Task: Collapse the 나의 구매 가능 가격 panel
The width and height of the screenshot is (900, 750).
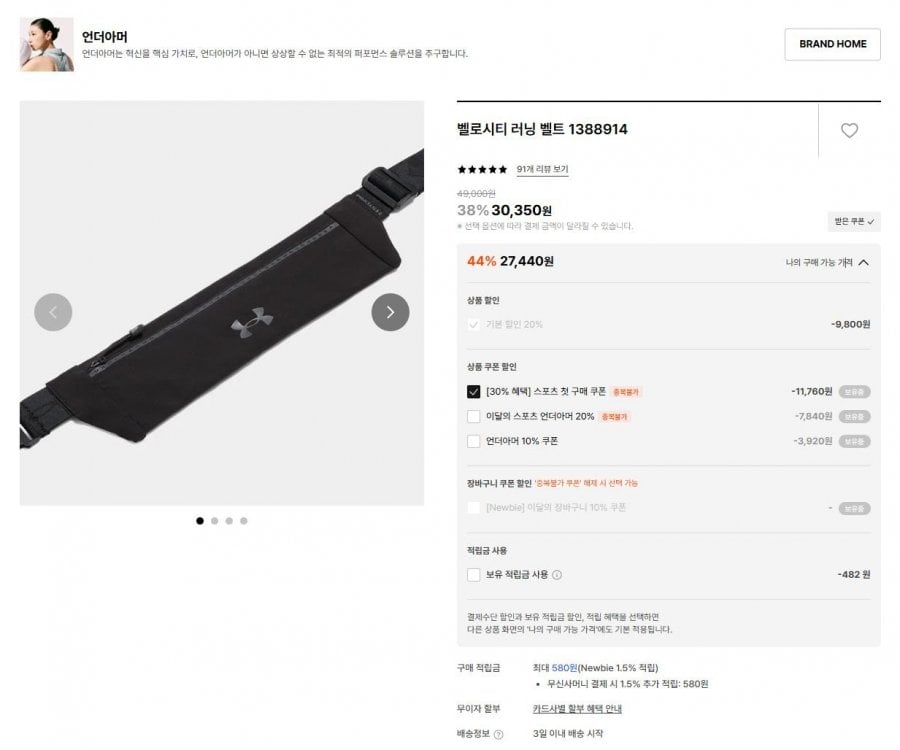Action: point(827,262)
